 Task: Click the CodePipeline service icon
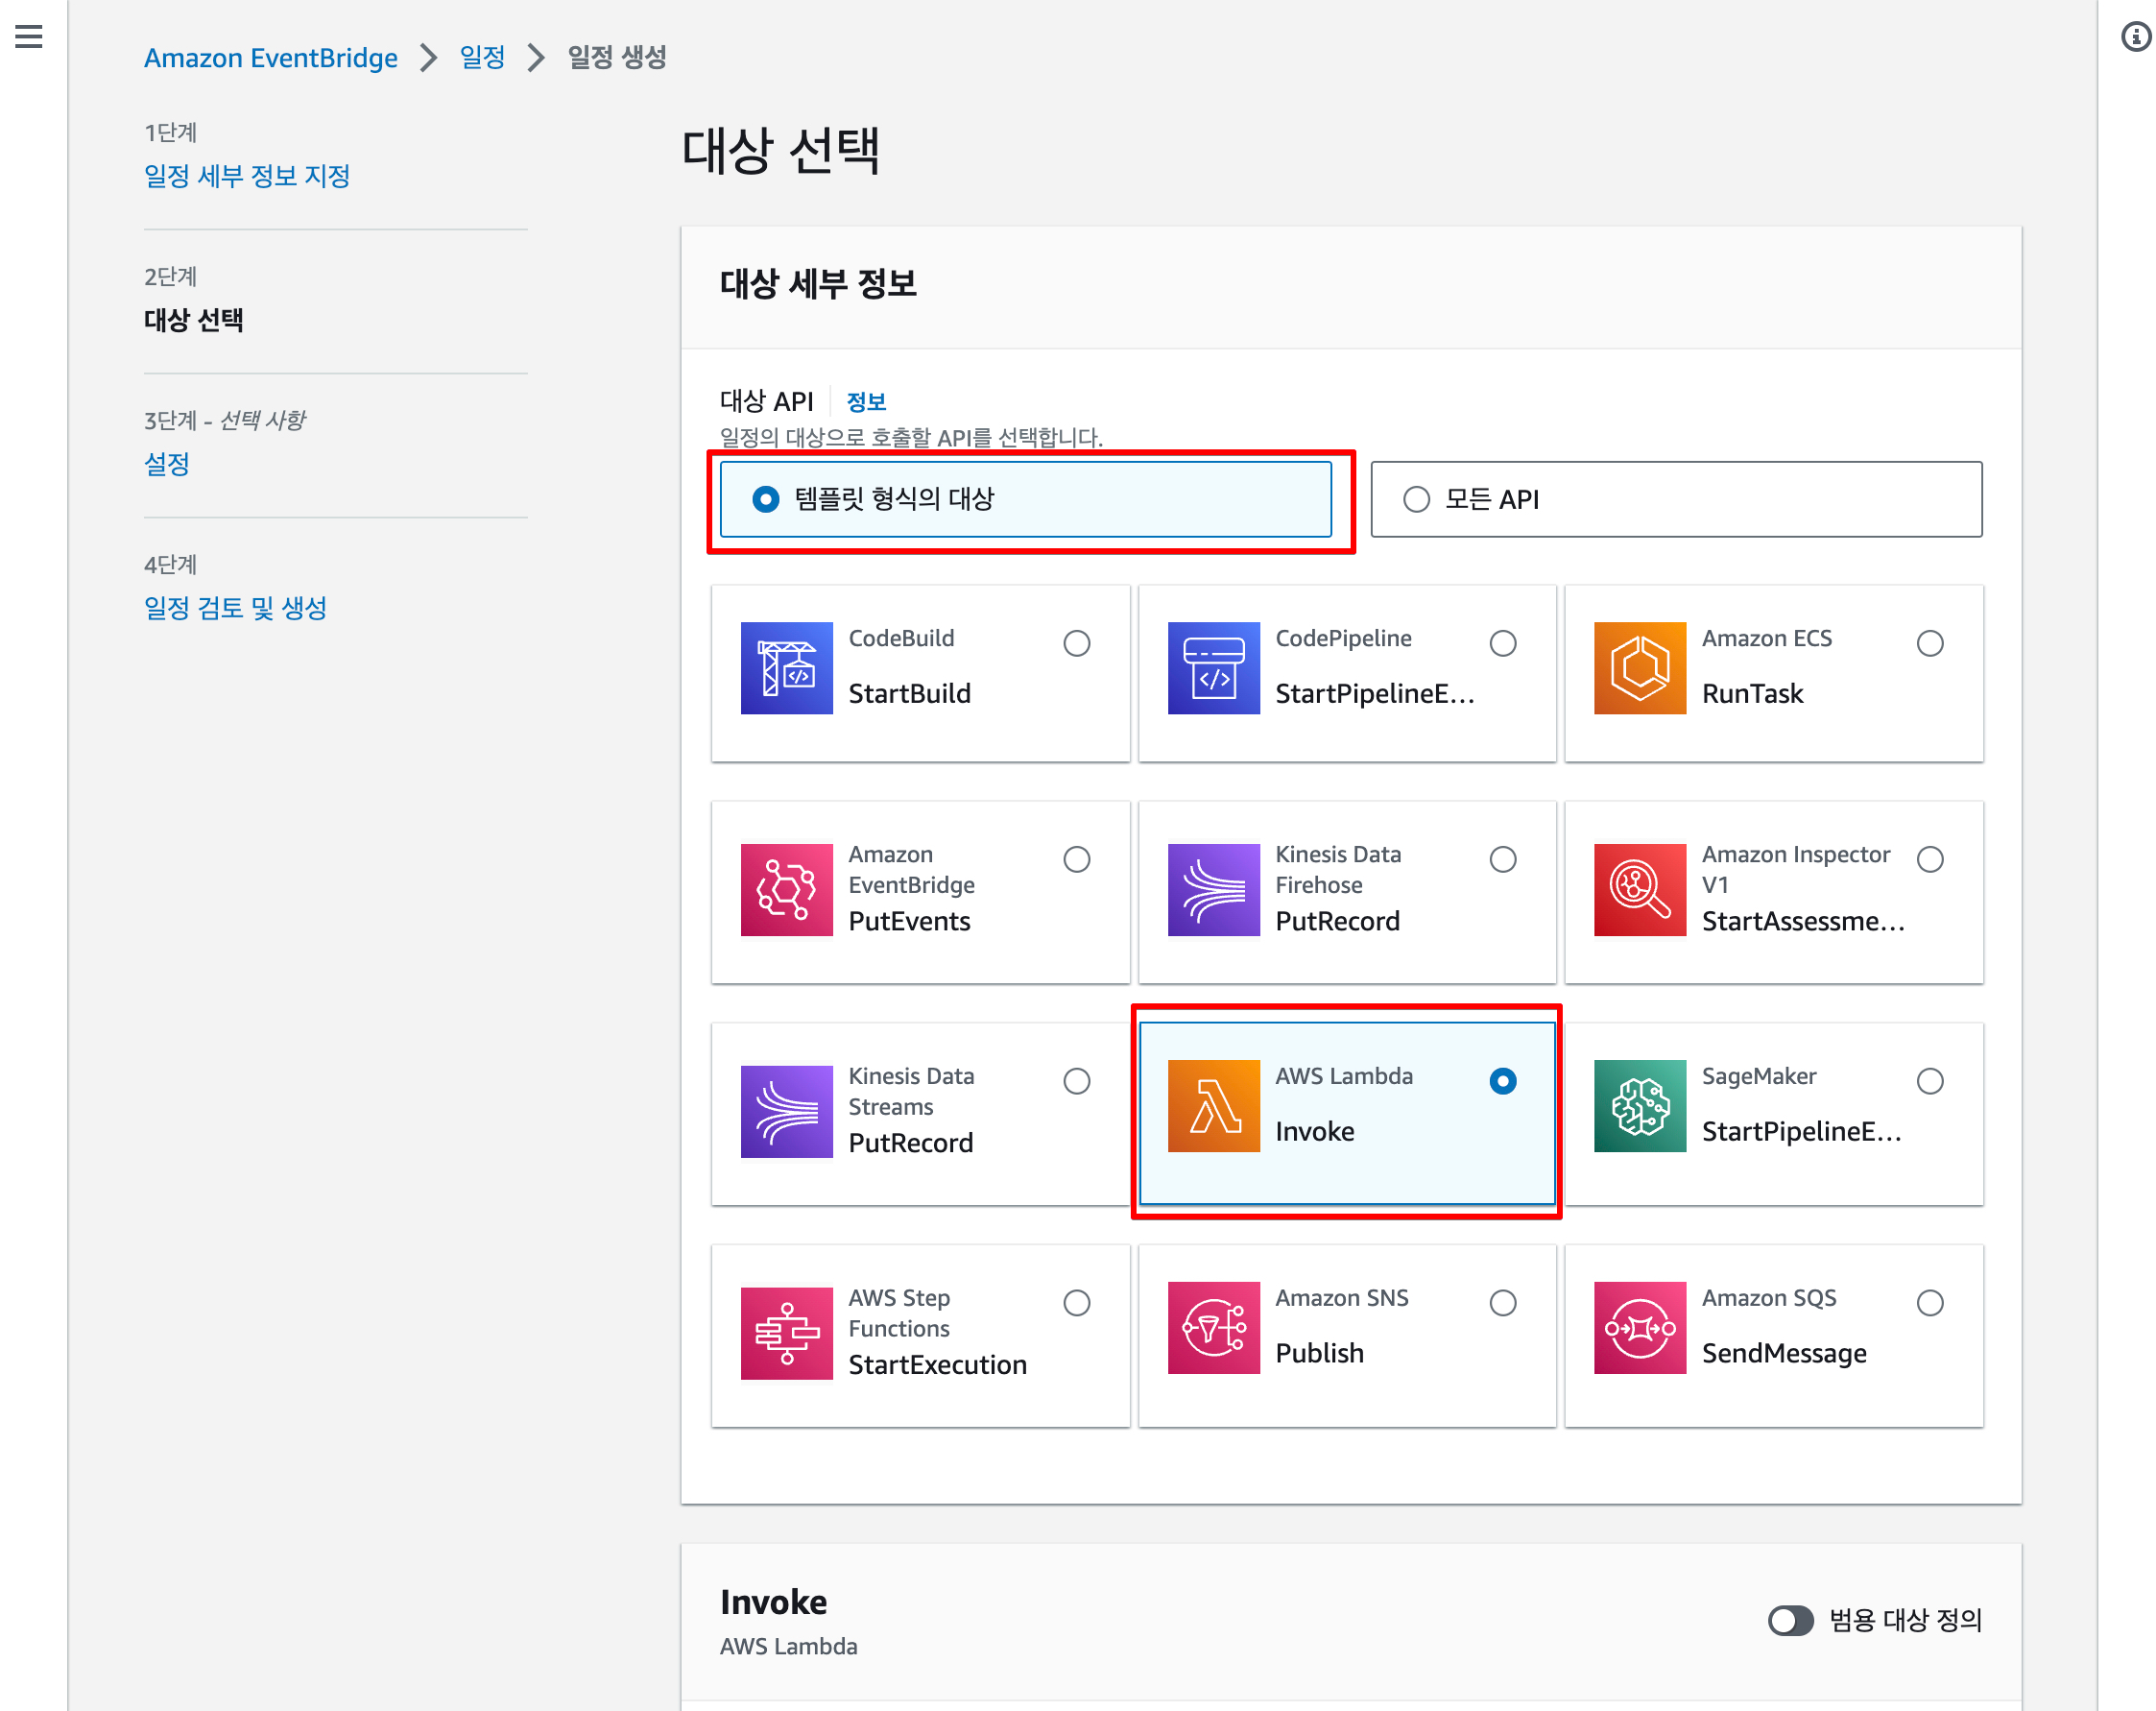click(1213, 668)
